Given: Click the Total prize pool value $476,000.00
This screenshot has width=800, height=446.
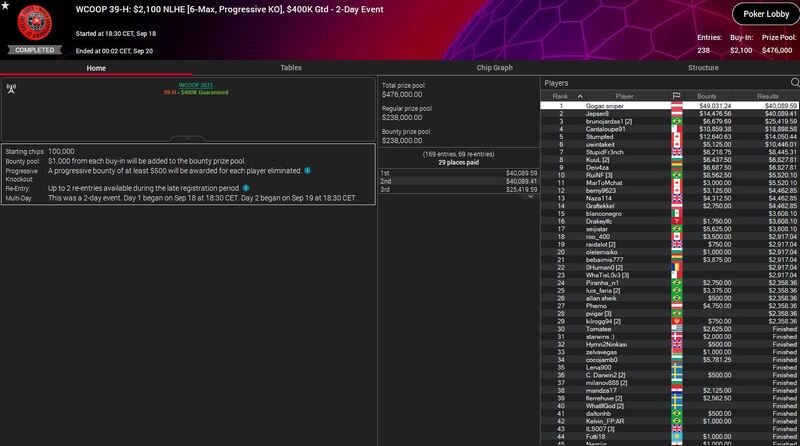Looking at the screenshot, I should (x=402, y=94).
